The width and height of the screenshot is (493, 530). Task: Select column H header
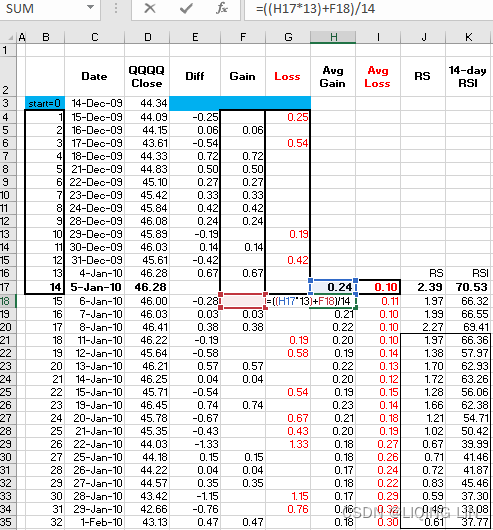(333, 37)
